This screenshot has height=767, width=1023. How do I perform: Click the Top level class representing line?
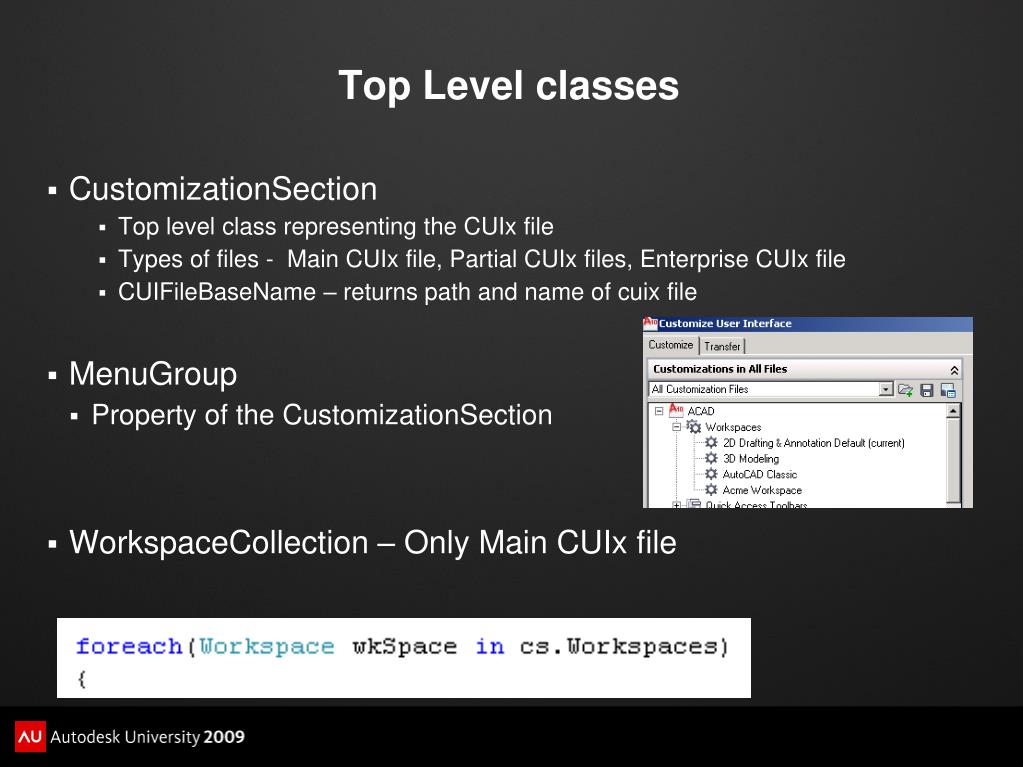tap(336, 226)
